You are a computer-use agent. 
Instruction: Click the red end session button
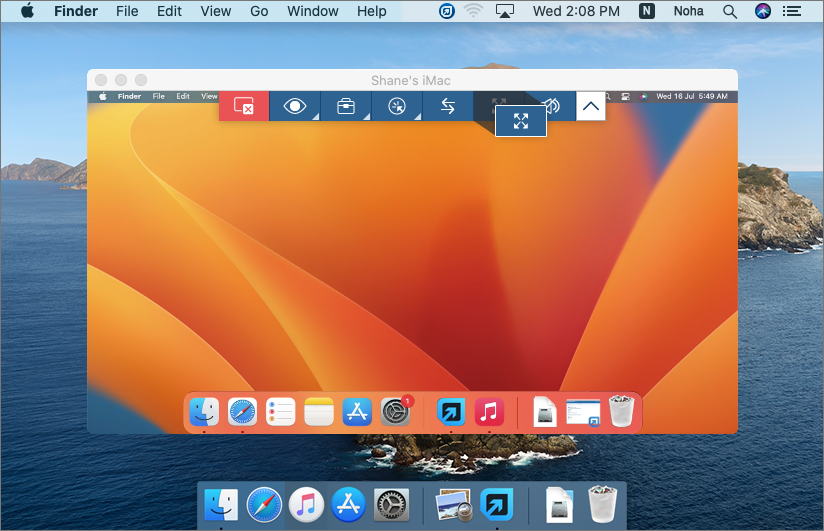[244, 106]
